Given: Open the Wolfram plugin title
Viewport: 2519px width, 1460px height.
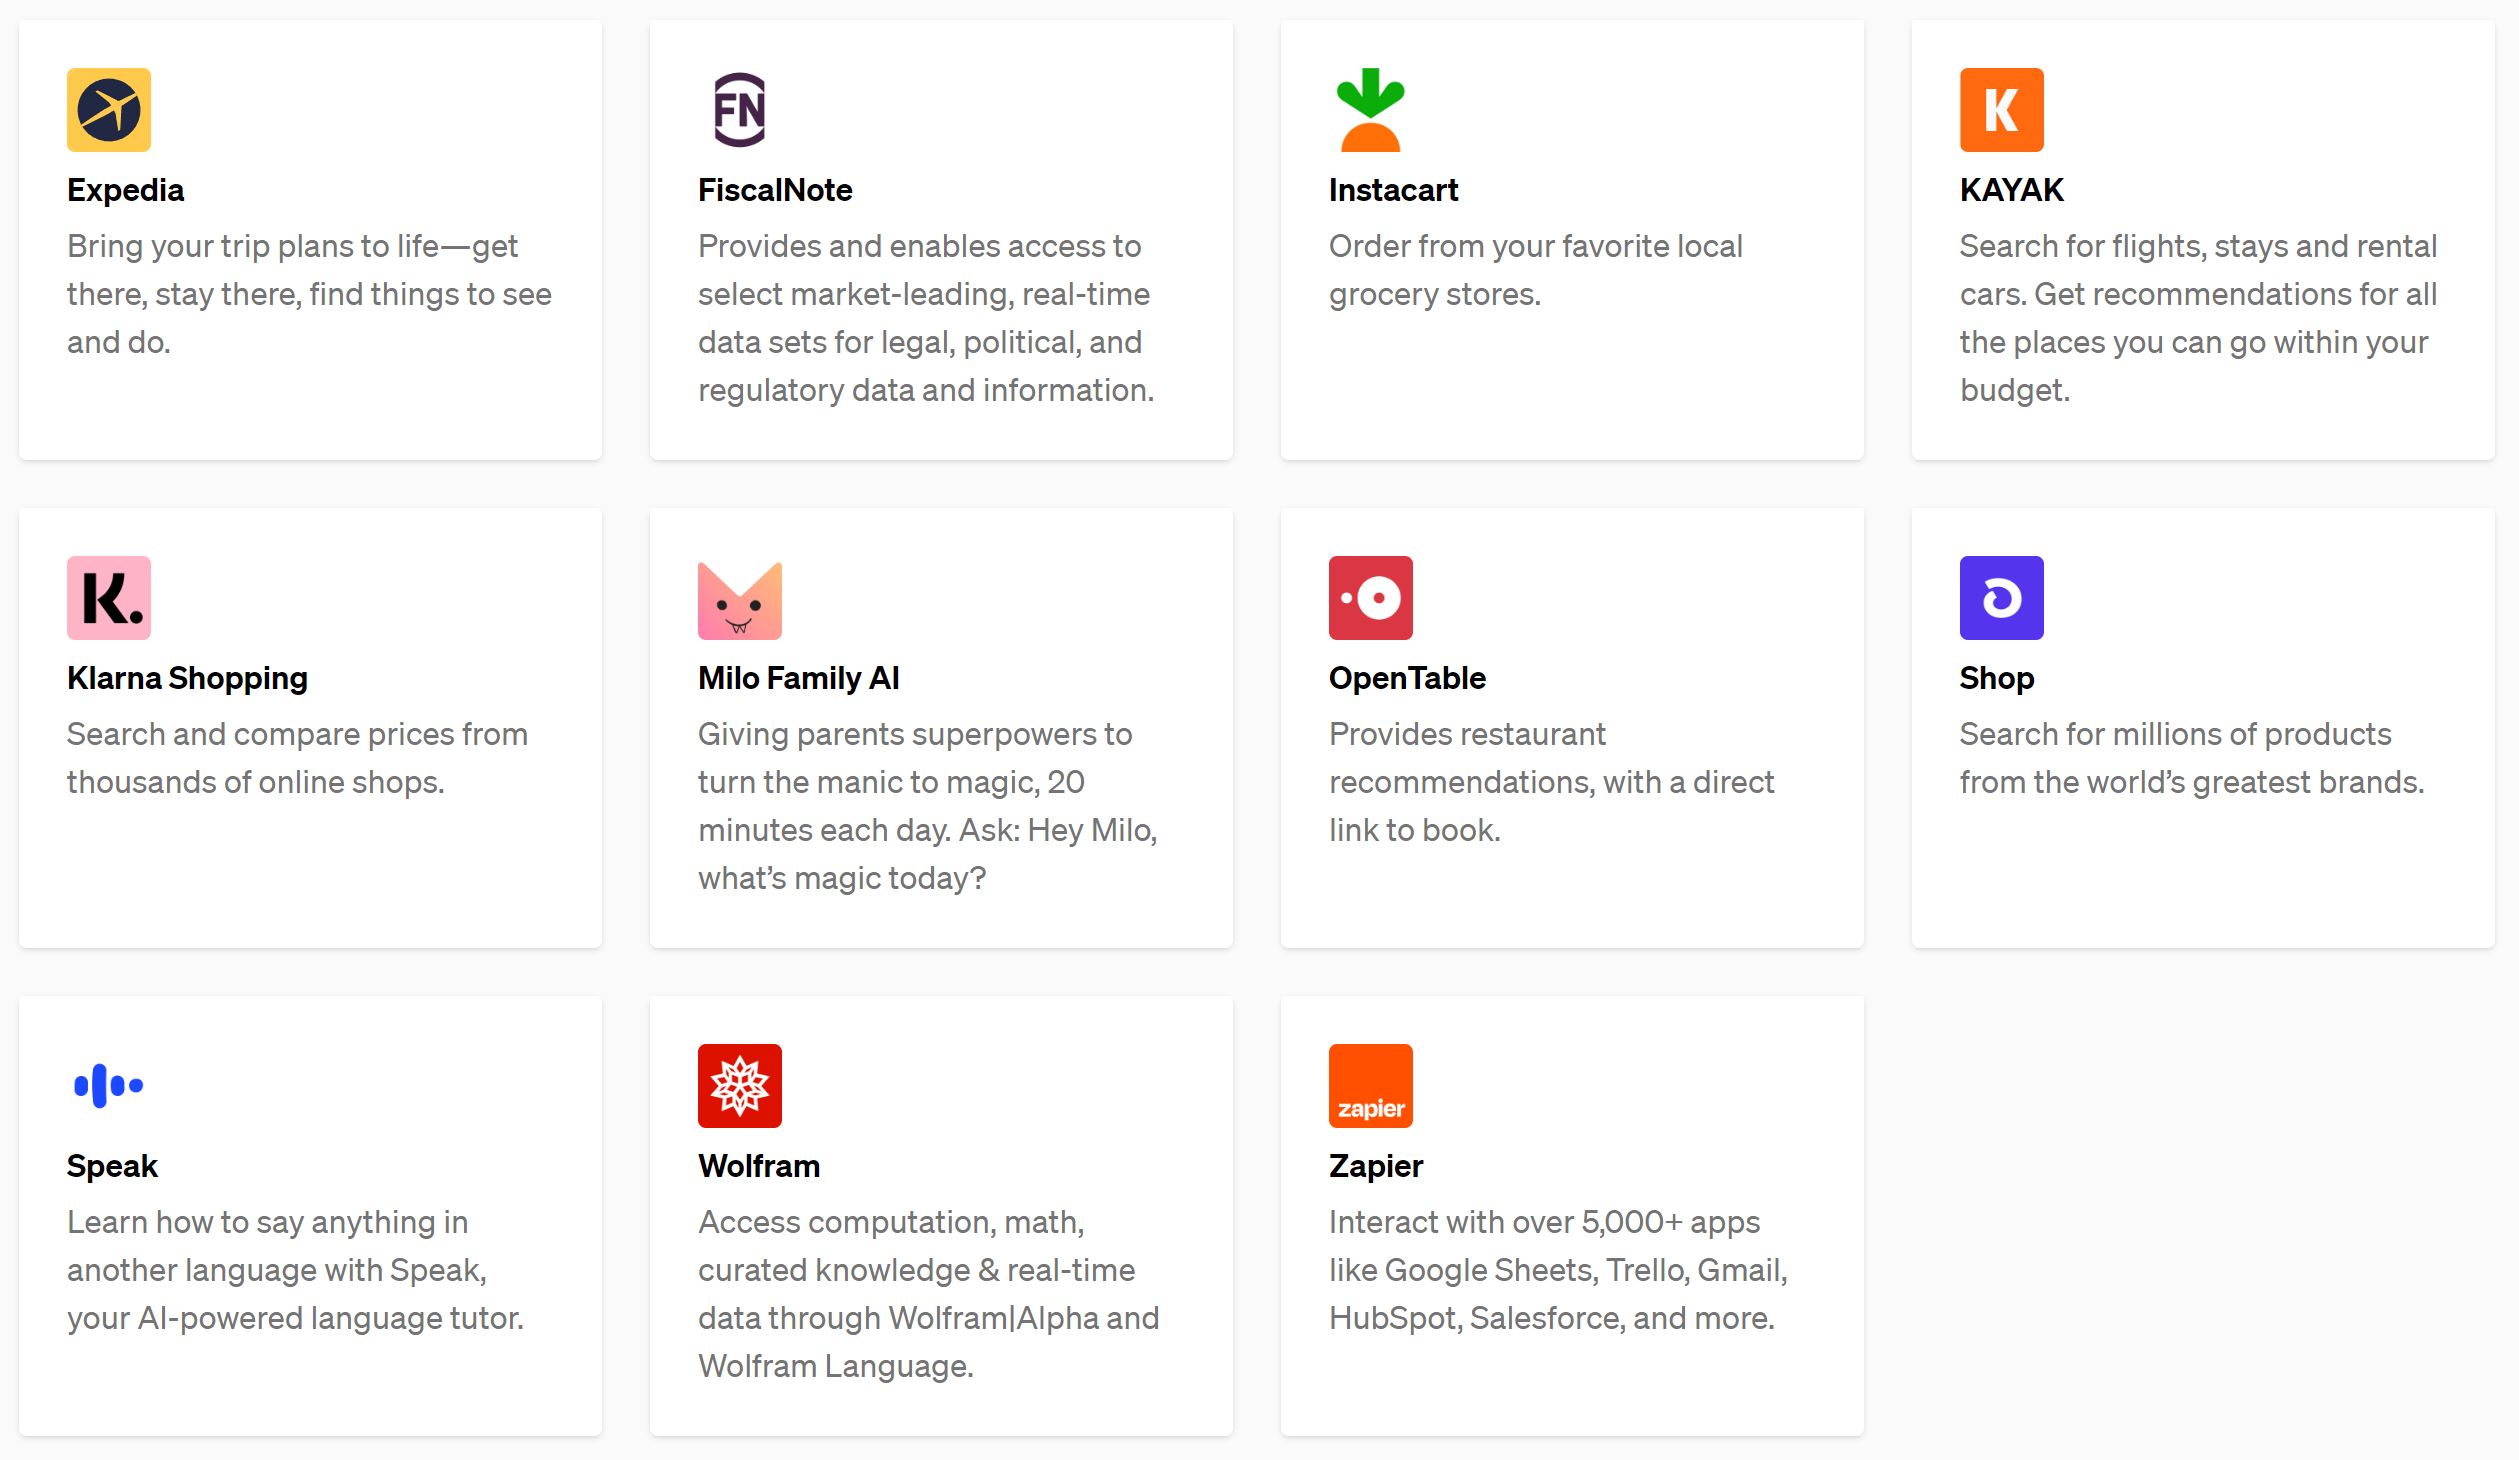Looking at the screenshot, I should click(759, 1166).
